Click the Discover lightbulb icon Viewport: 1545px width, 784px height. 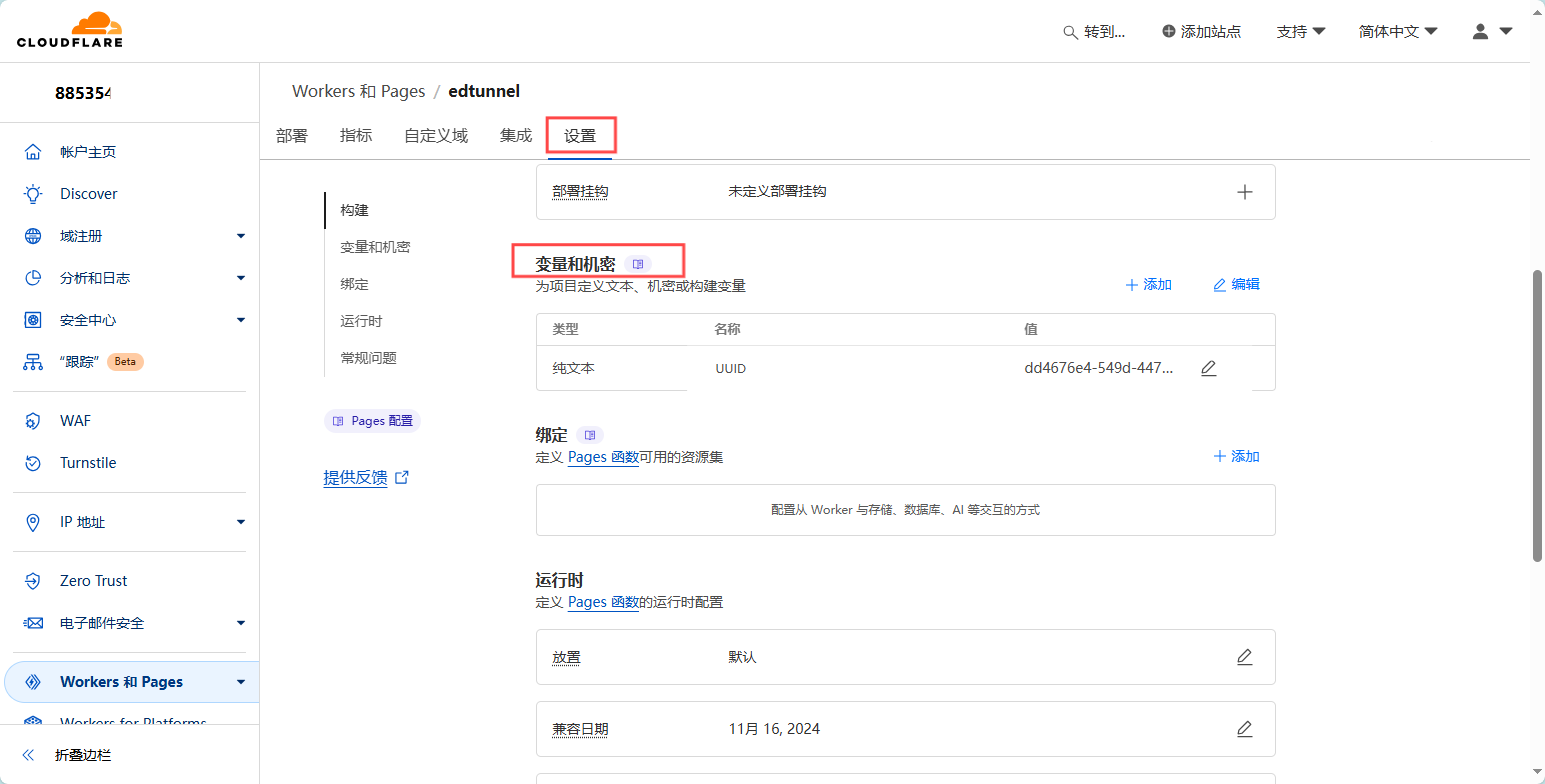click(33, 194)
